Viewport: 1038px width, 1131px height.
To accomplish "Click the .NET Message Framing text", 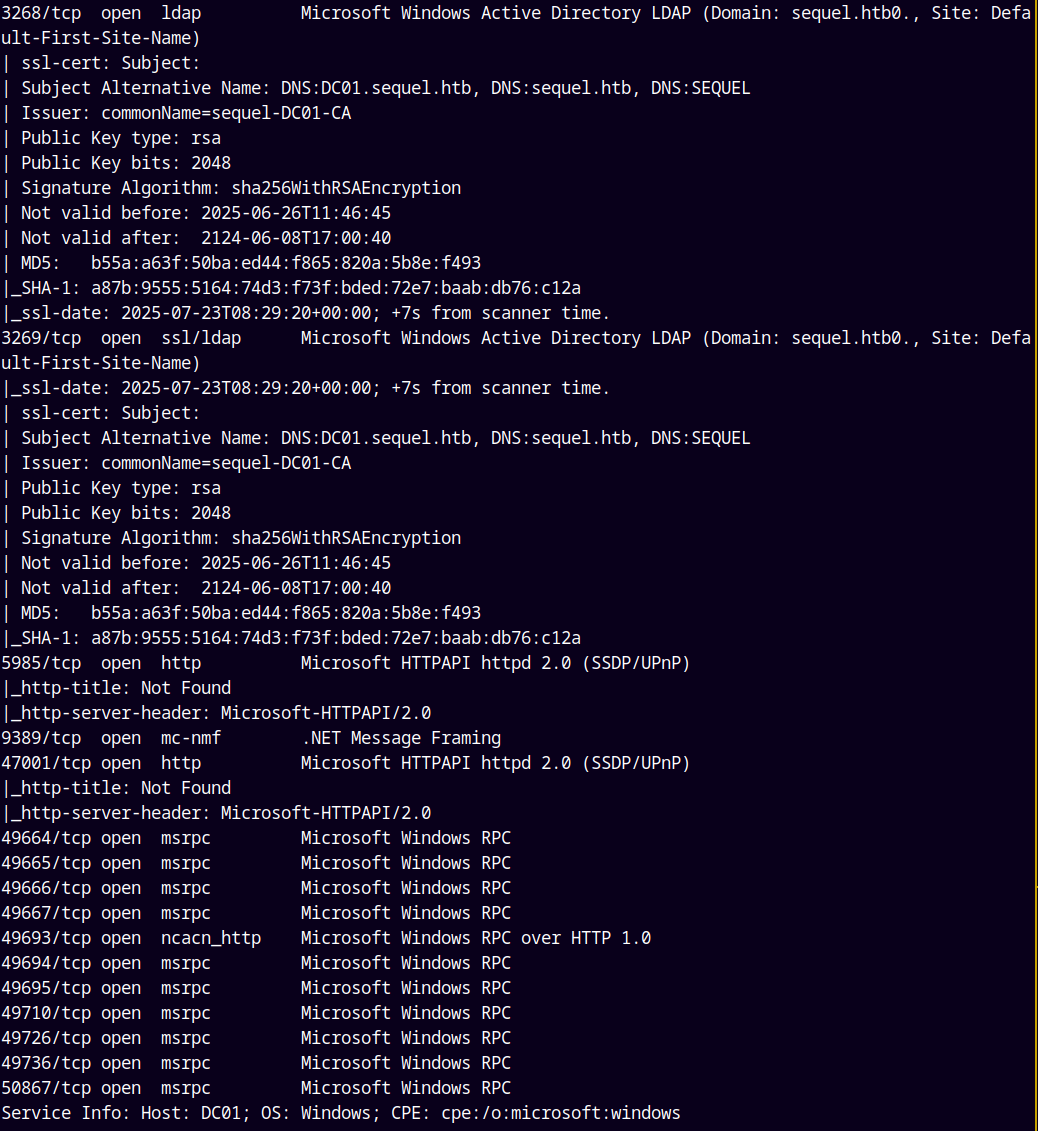I will 401,738.
